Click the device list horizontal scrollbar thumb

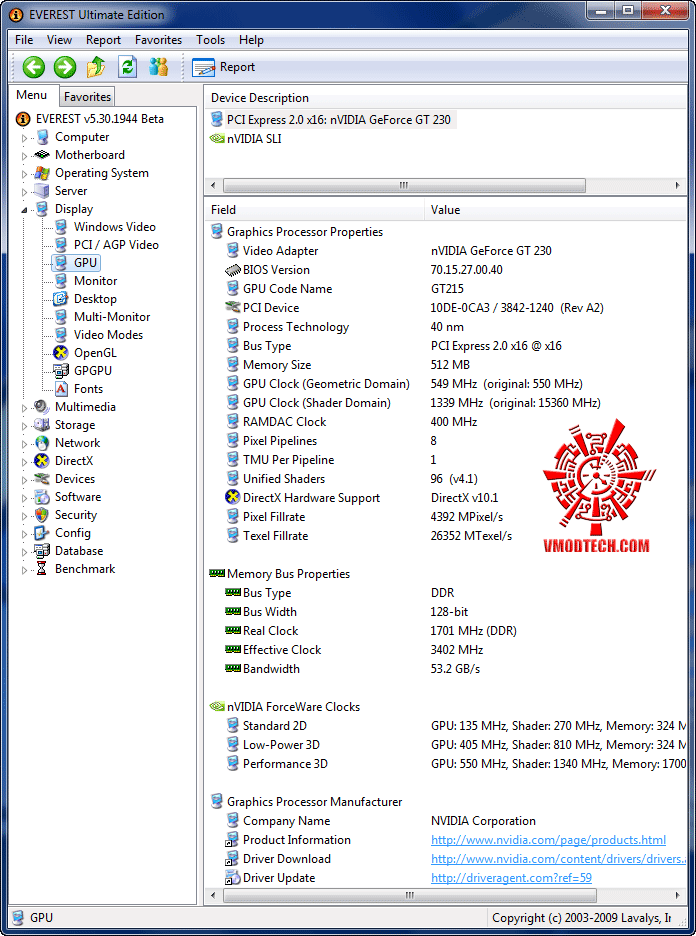pyautogui.click(x=404, y=185)
